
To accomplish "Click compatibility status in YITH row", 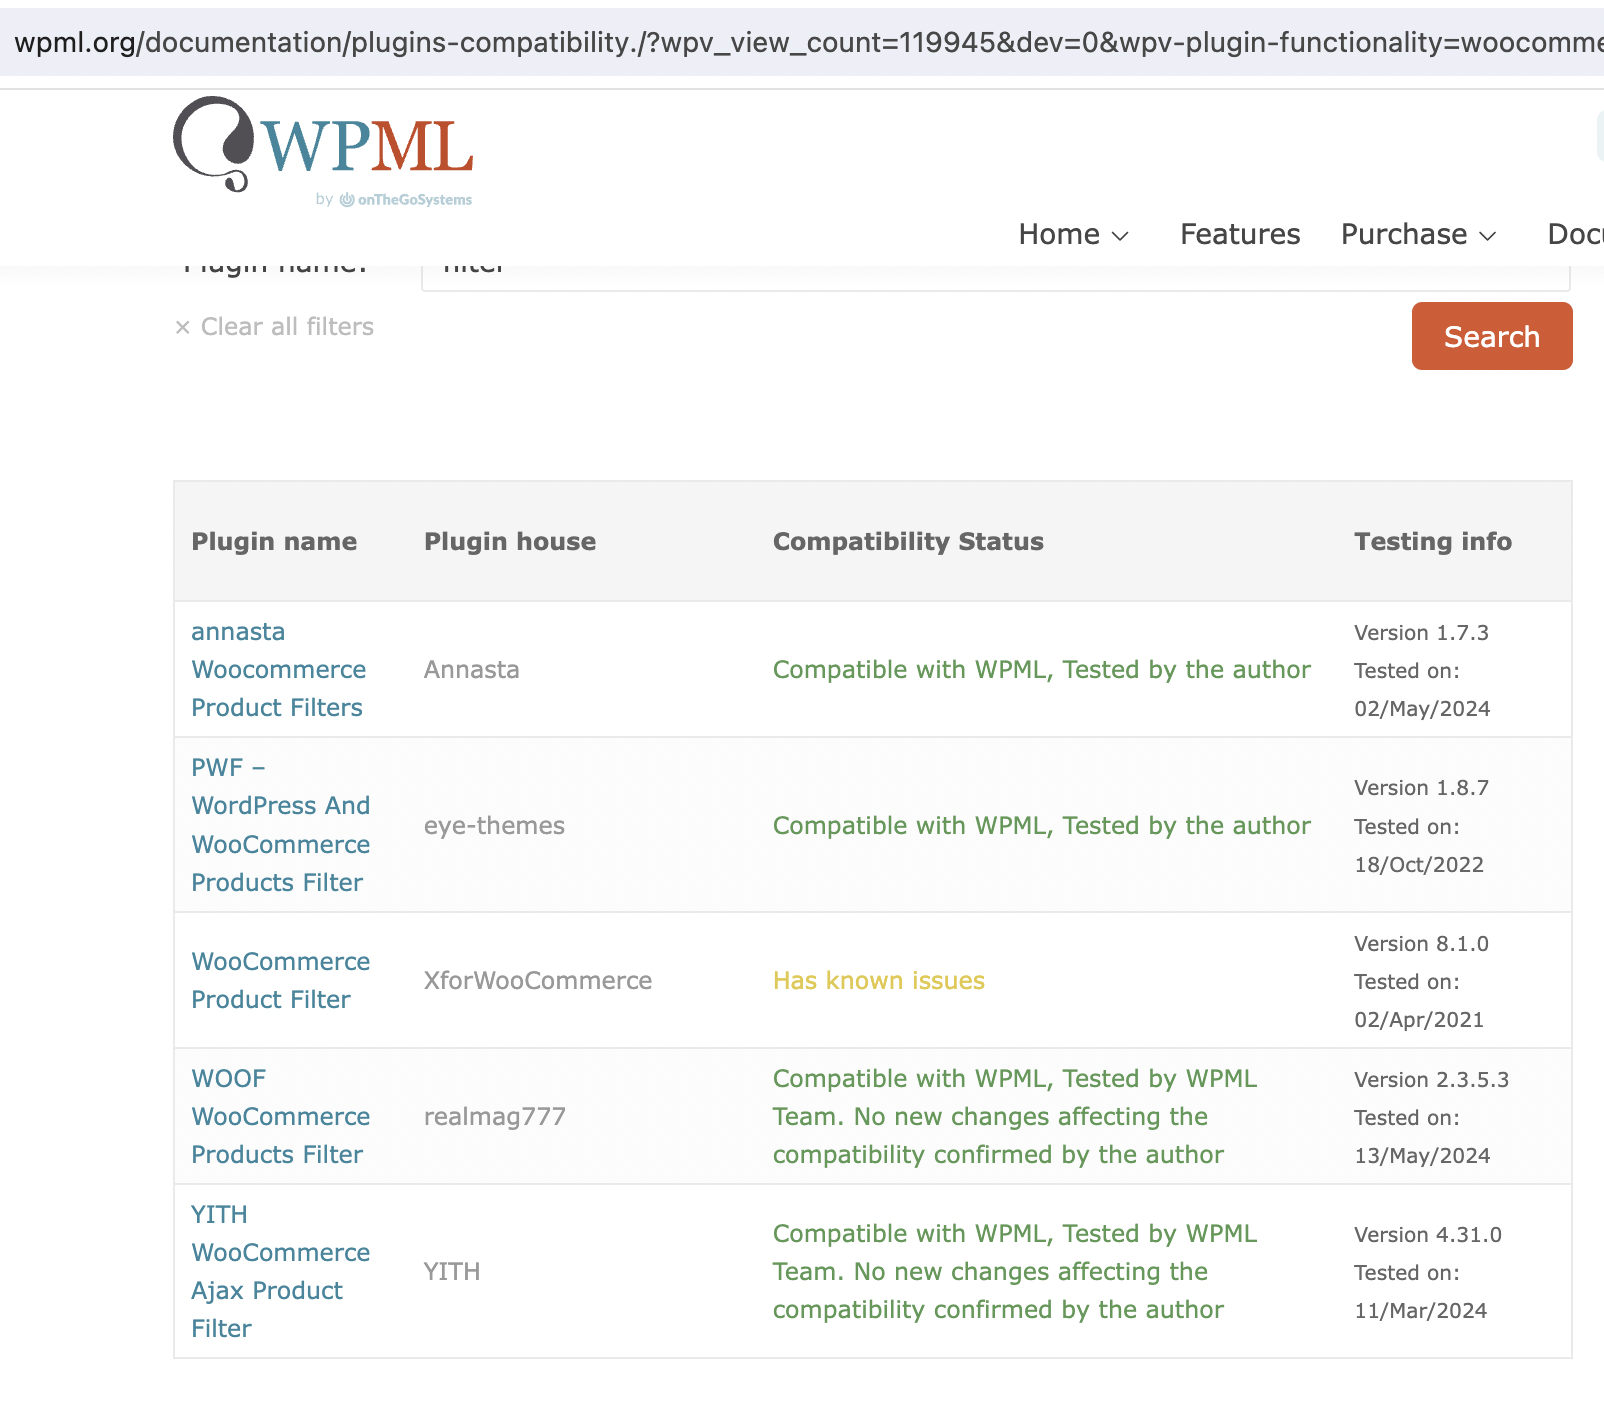I will pos(1015,1271).
